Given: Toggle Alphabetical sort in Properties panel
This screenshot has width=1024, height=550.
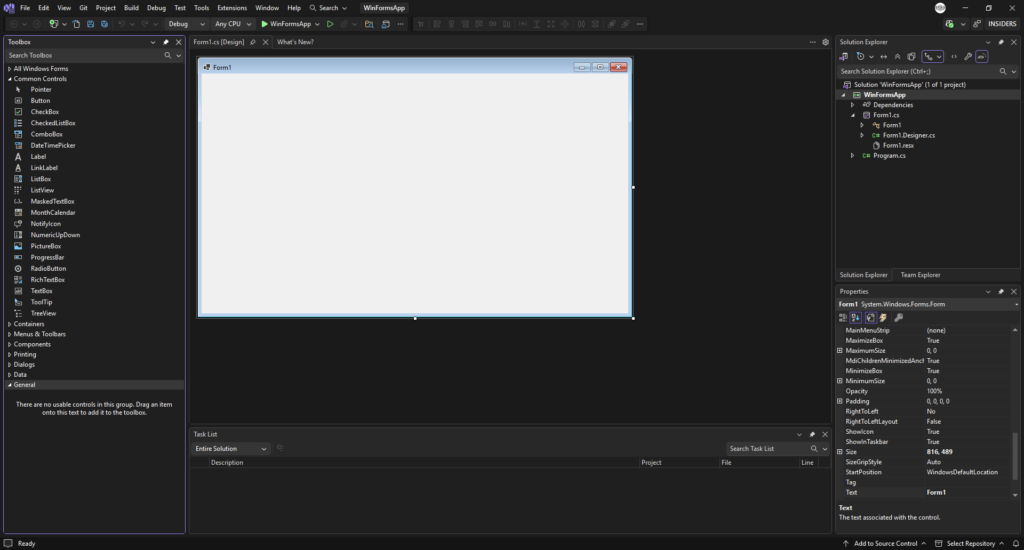Looking at the screenshot, I should click(856, 317).
